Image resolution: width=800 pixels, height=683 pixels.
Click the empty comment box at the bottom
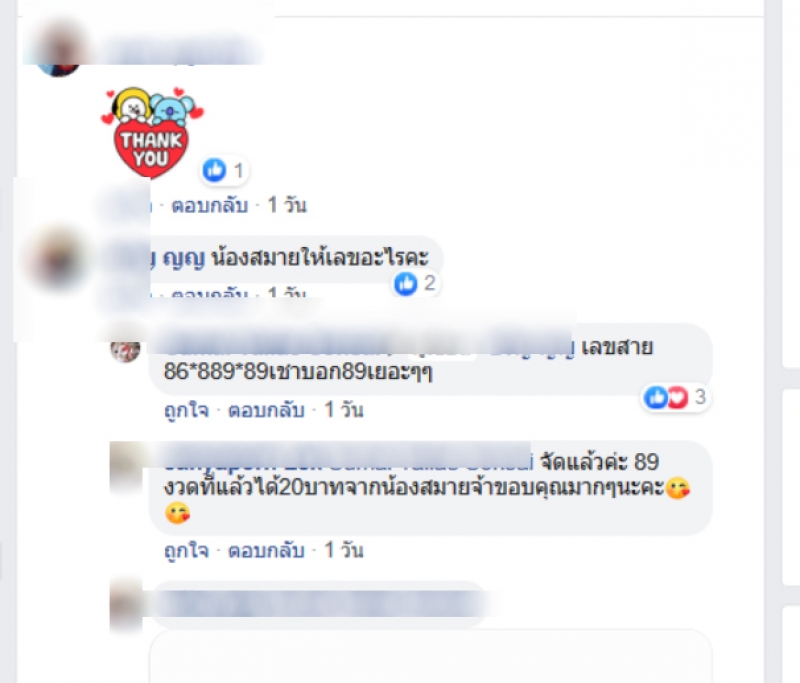click(x=430, y=656)
